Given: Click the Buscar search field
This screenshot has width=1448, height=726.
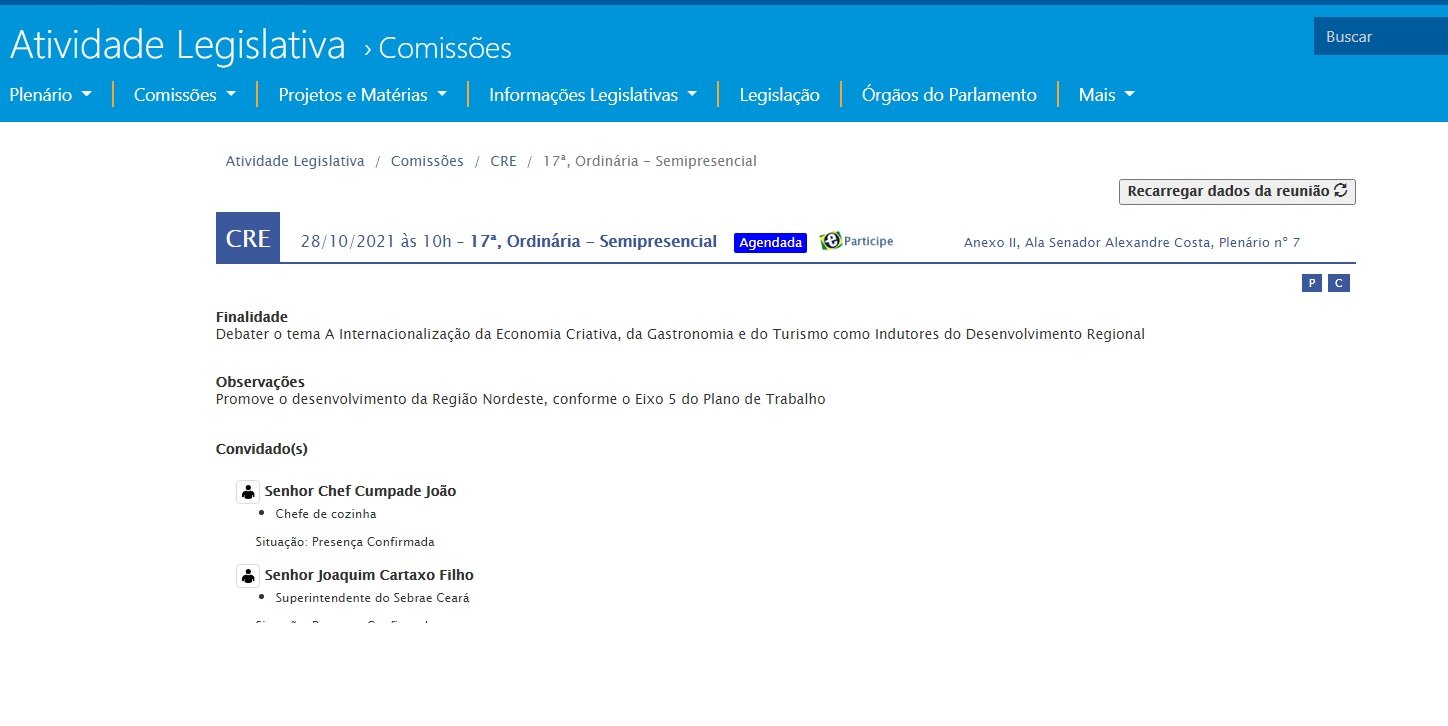Looking at the screenshot, I should tap(1380, 37).
